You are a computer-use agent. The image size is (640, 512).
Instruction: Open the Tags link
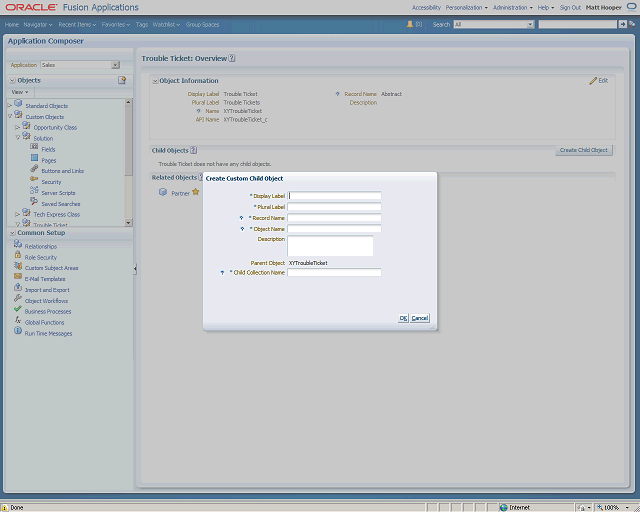[142, 24]
